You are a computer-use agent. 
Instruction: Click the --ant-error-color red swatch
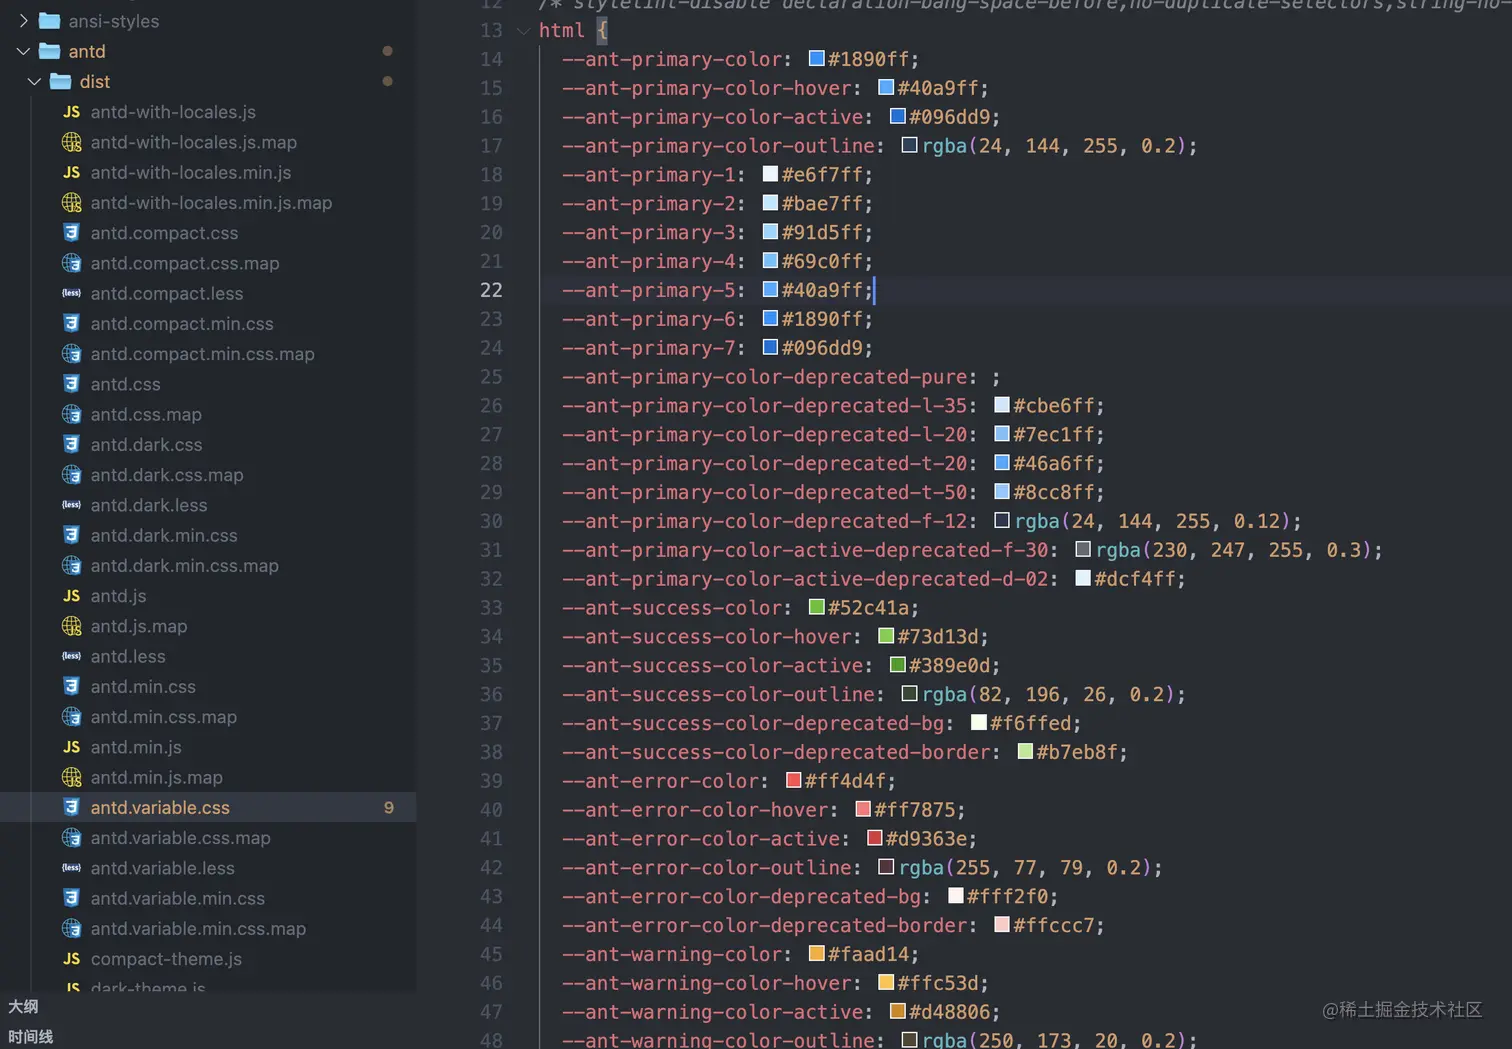point(793,780)
